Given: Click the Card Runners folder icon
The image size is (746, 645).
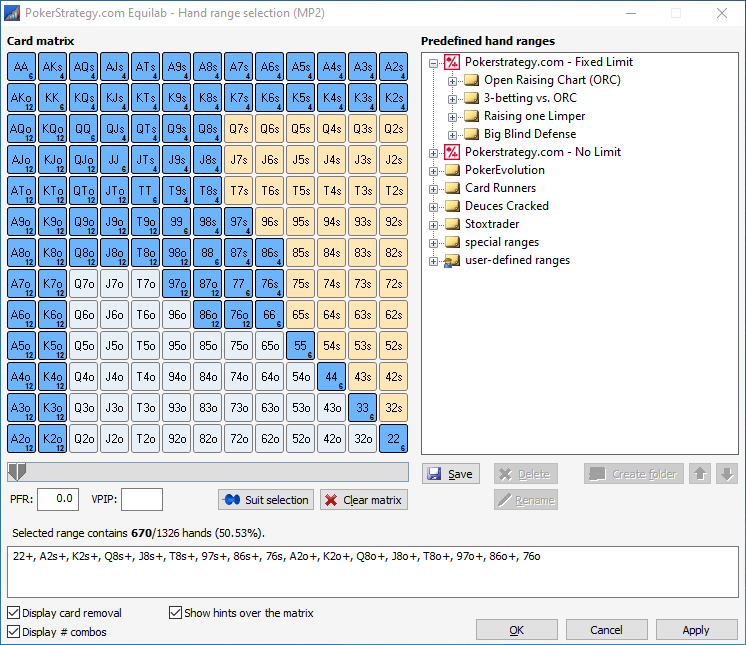Looking at the screenshot, I should (452, 188).
